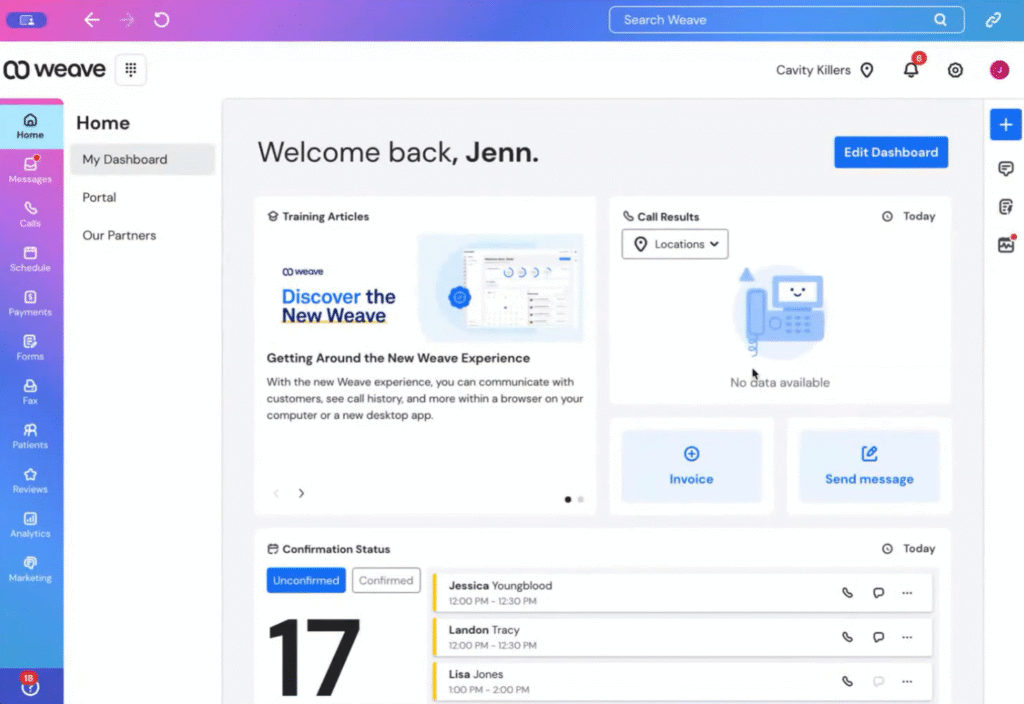Open Payments in the sidebar
Image resolution: width=1024 pixels, height=704 pixels.
click(x=30, y=303)
